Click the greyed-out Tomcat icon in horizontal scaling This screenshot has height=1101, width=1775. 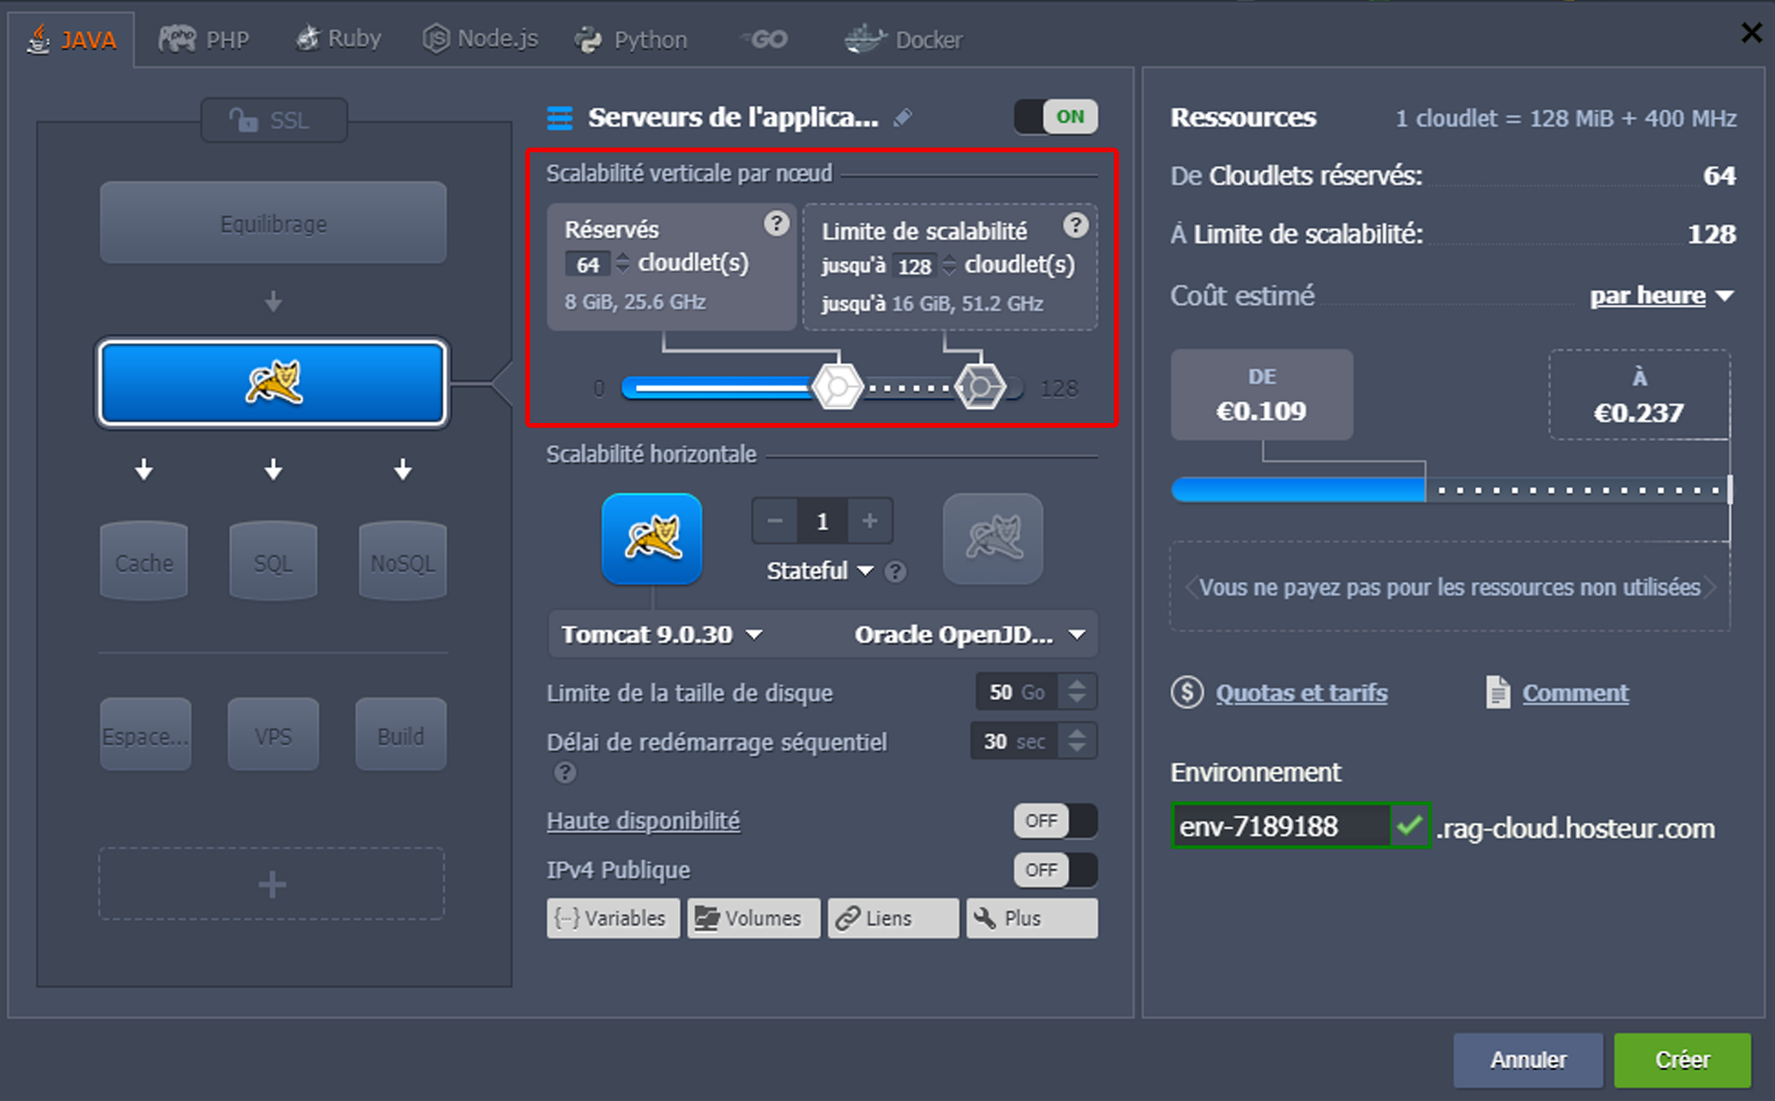point(992,538)
